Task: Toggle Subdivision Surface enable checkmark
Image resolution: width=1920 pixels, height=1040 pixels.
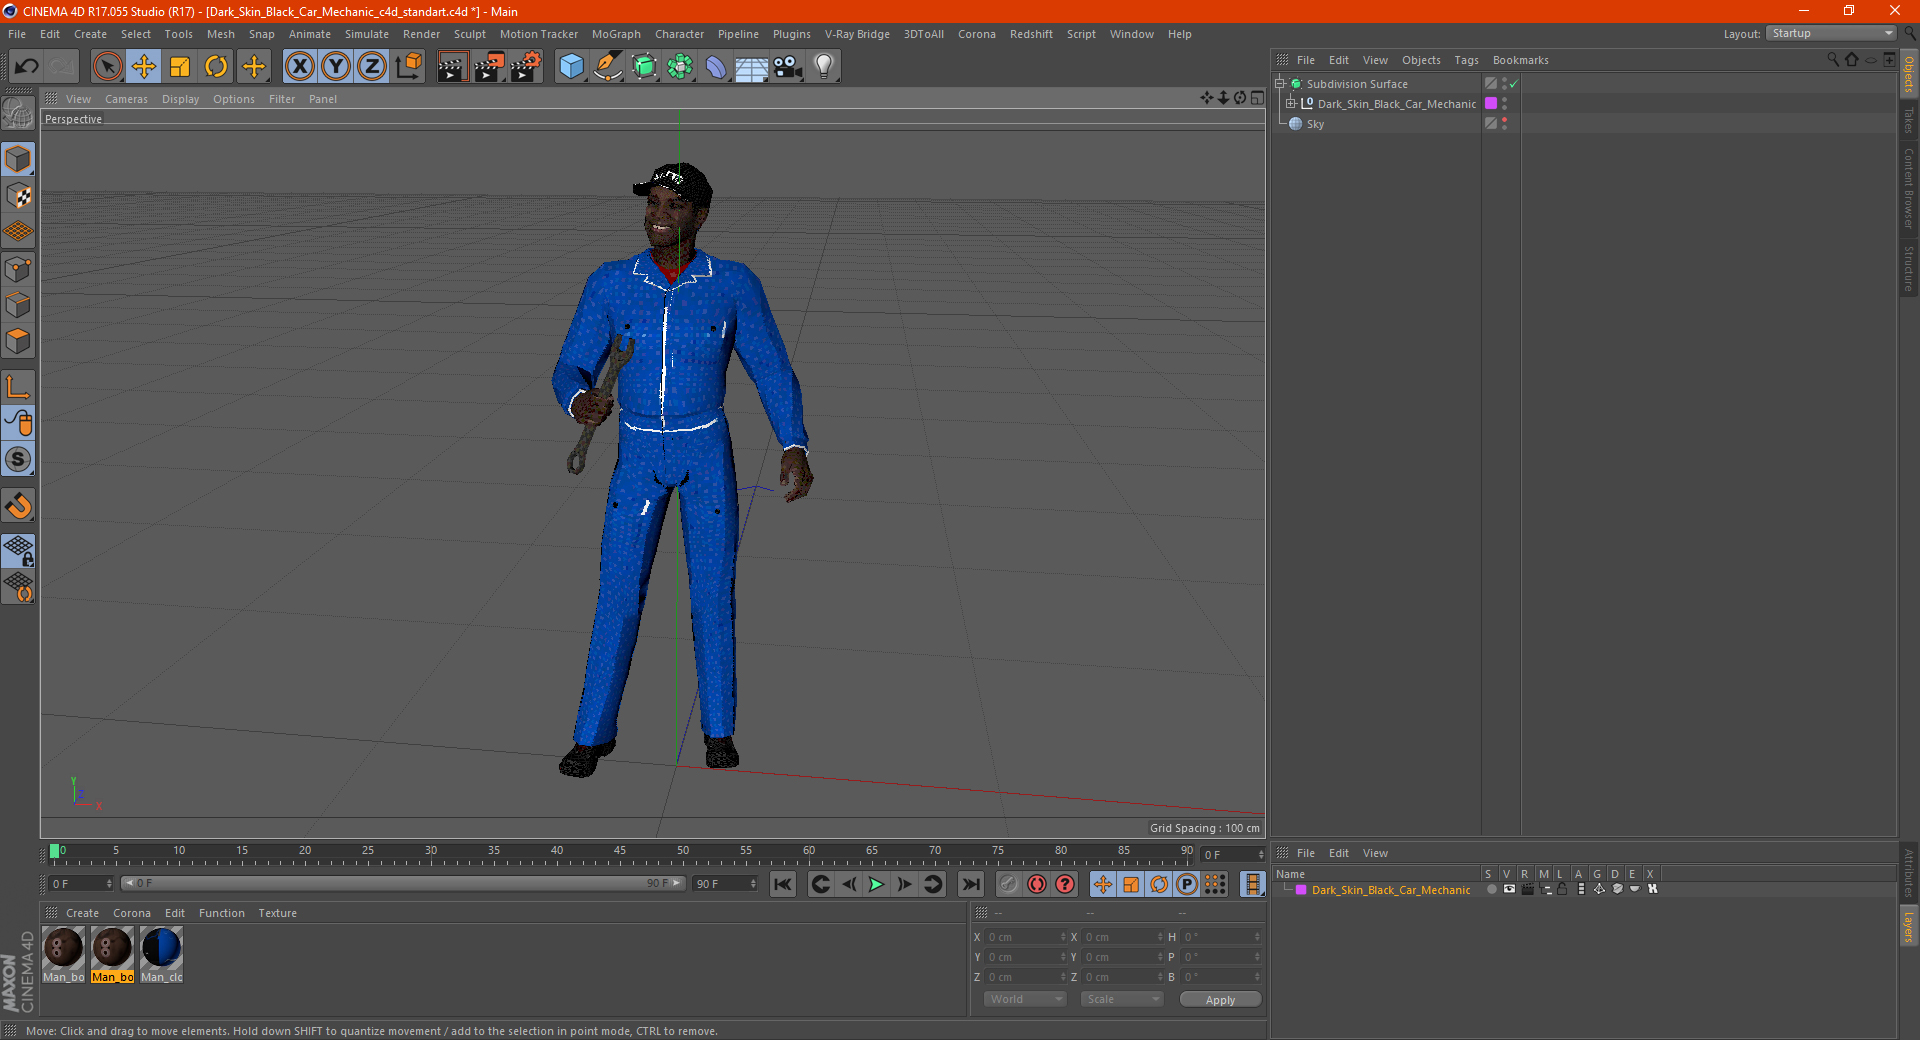Action: coord(1514,84)
